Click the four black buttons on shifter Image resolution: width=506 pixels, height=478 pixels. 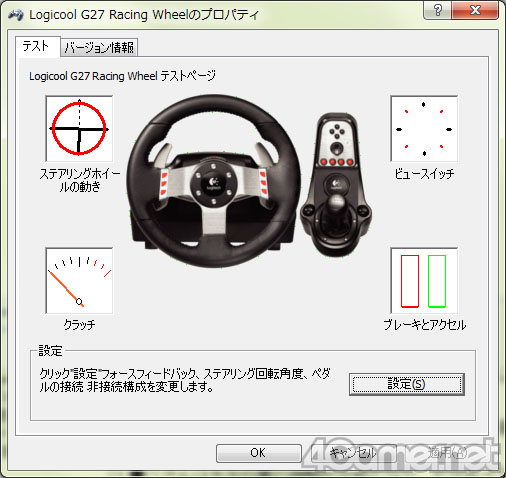[x=337, y=132]
